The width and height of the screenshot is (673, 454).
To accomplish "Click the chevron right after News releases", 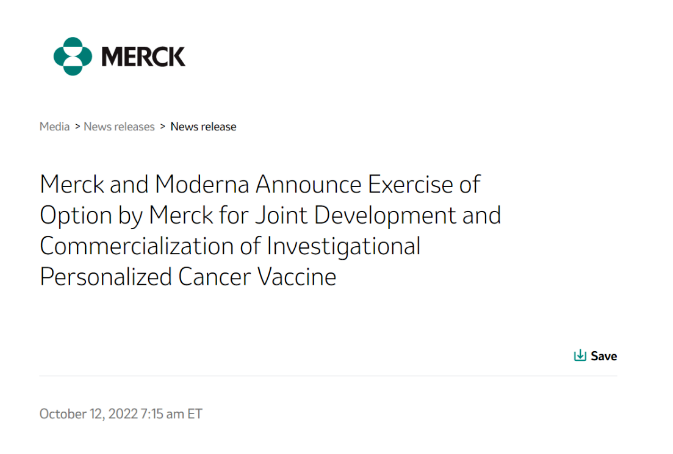I will [x=162, y=127].
